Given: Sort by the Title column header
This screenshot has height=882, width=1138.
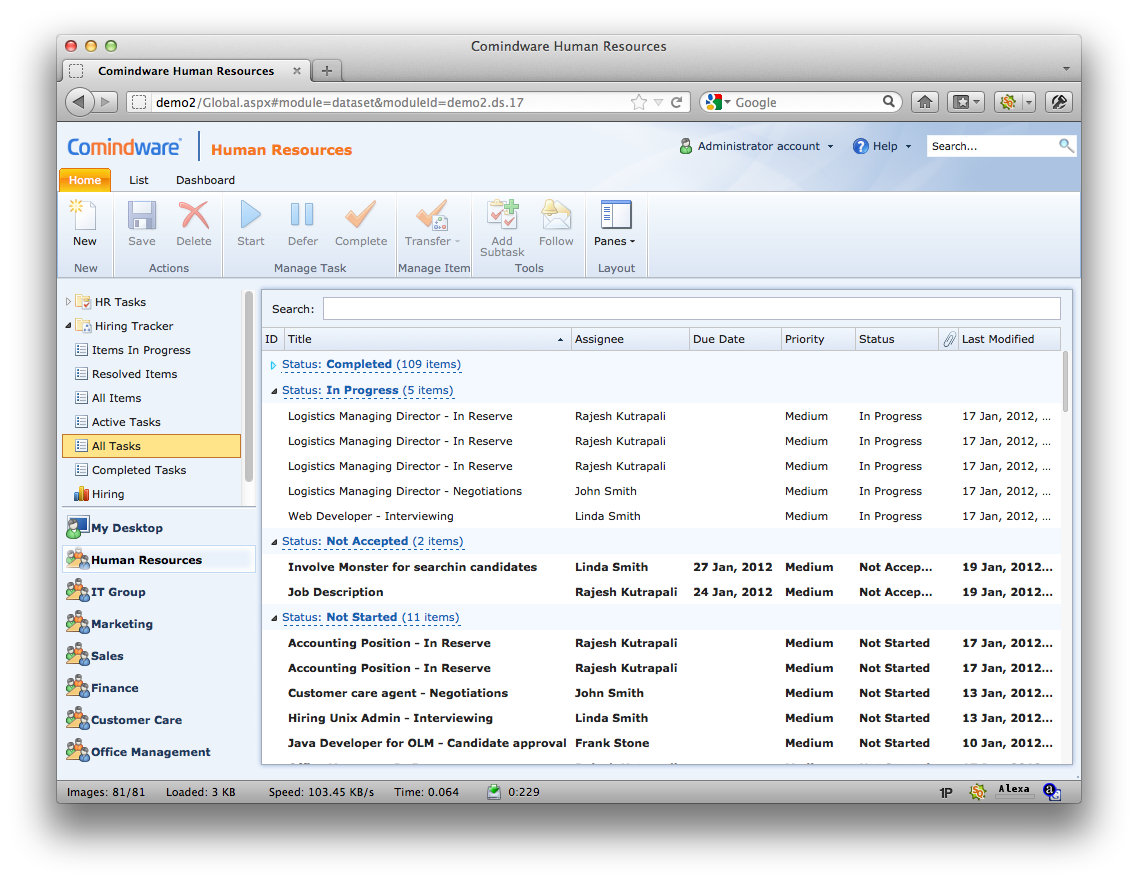Looking at the screenshot, I should tap(427, 339).
